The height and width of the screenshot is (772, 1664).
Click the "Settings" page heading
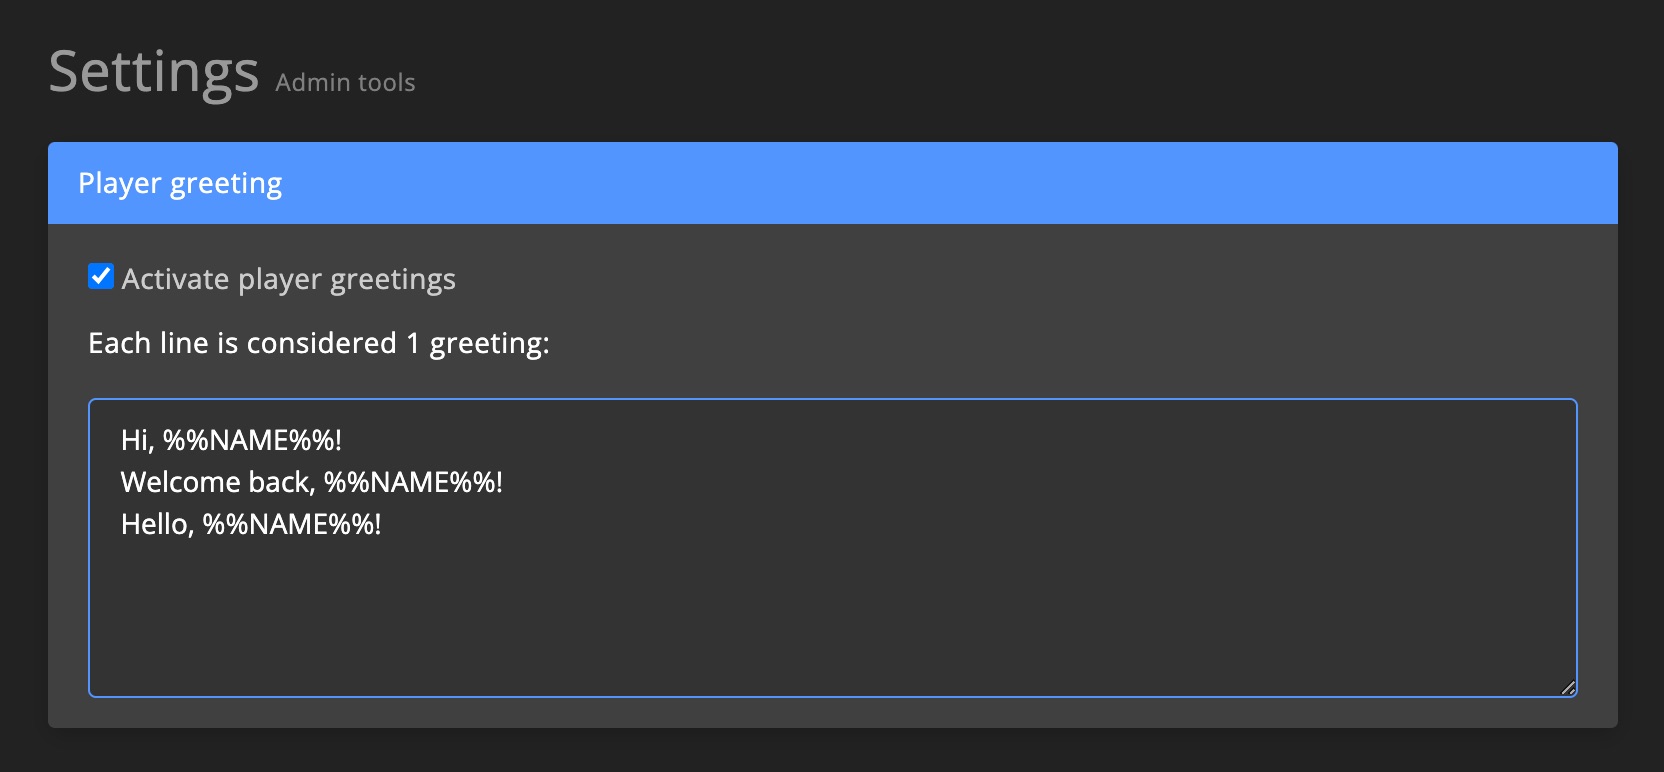(154, 70)
